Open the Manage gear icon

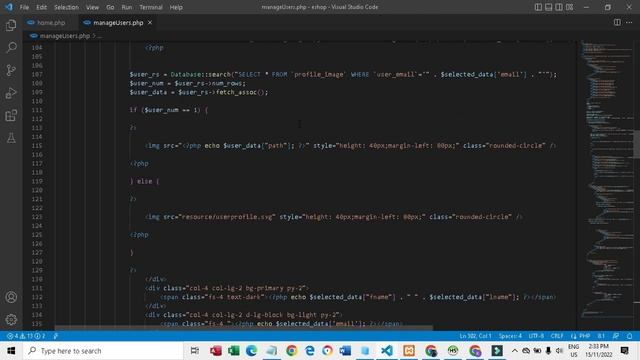(11, 319)
